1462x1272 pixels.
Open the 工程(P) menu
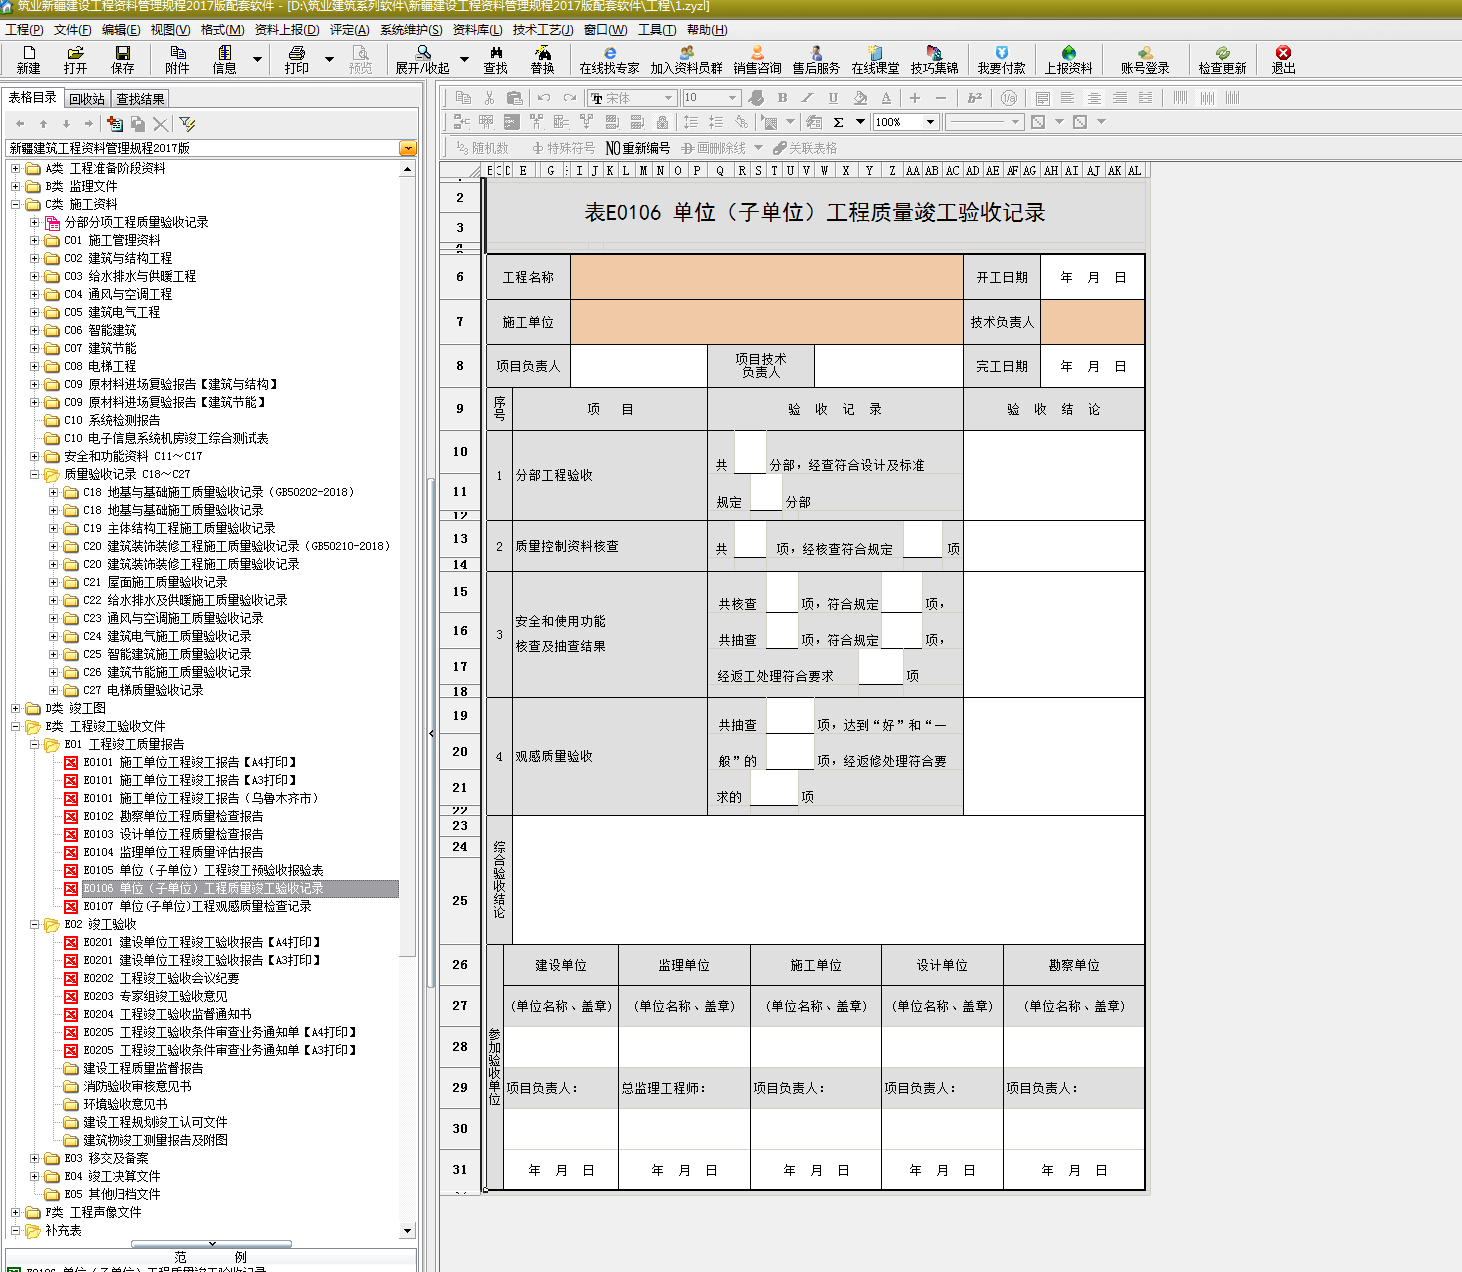point(24,30)
